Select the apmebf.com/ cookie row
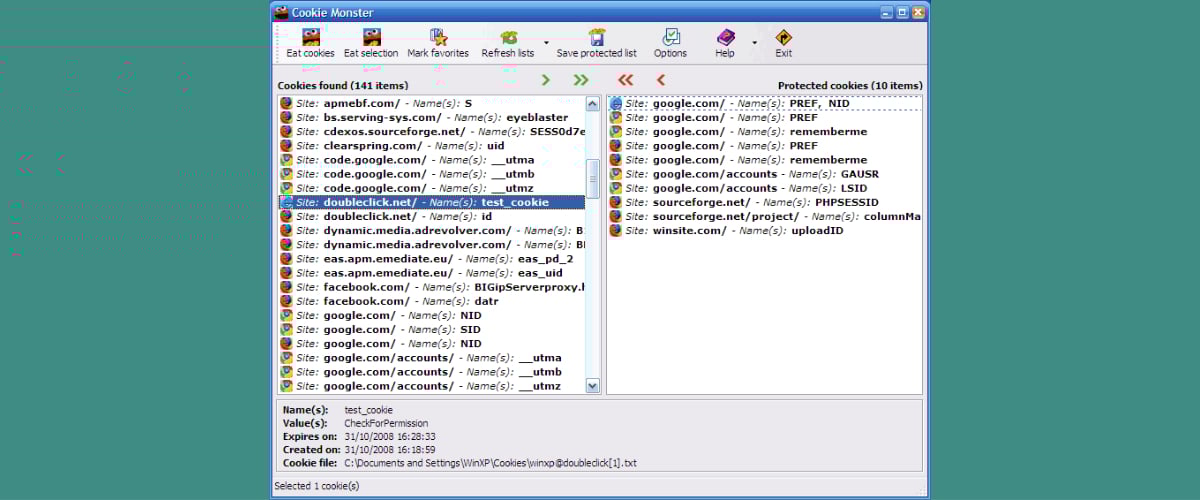 point(431,103)
